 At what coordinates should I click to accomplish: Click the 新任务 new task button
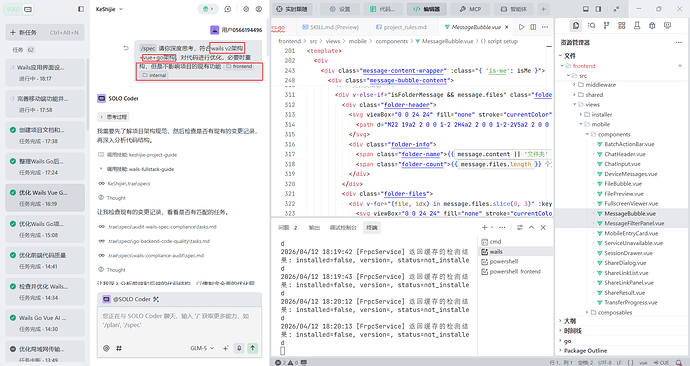44,32
